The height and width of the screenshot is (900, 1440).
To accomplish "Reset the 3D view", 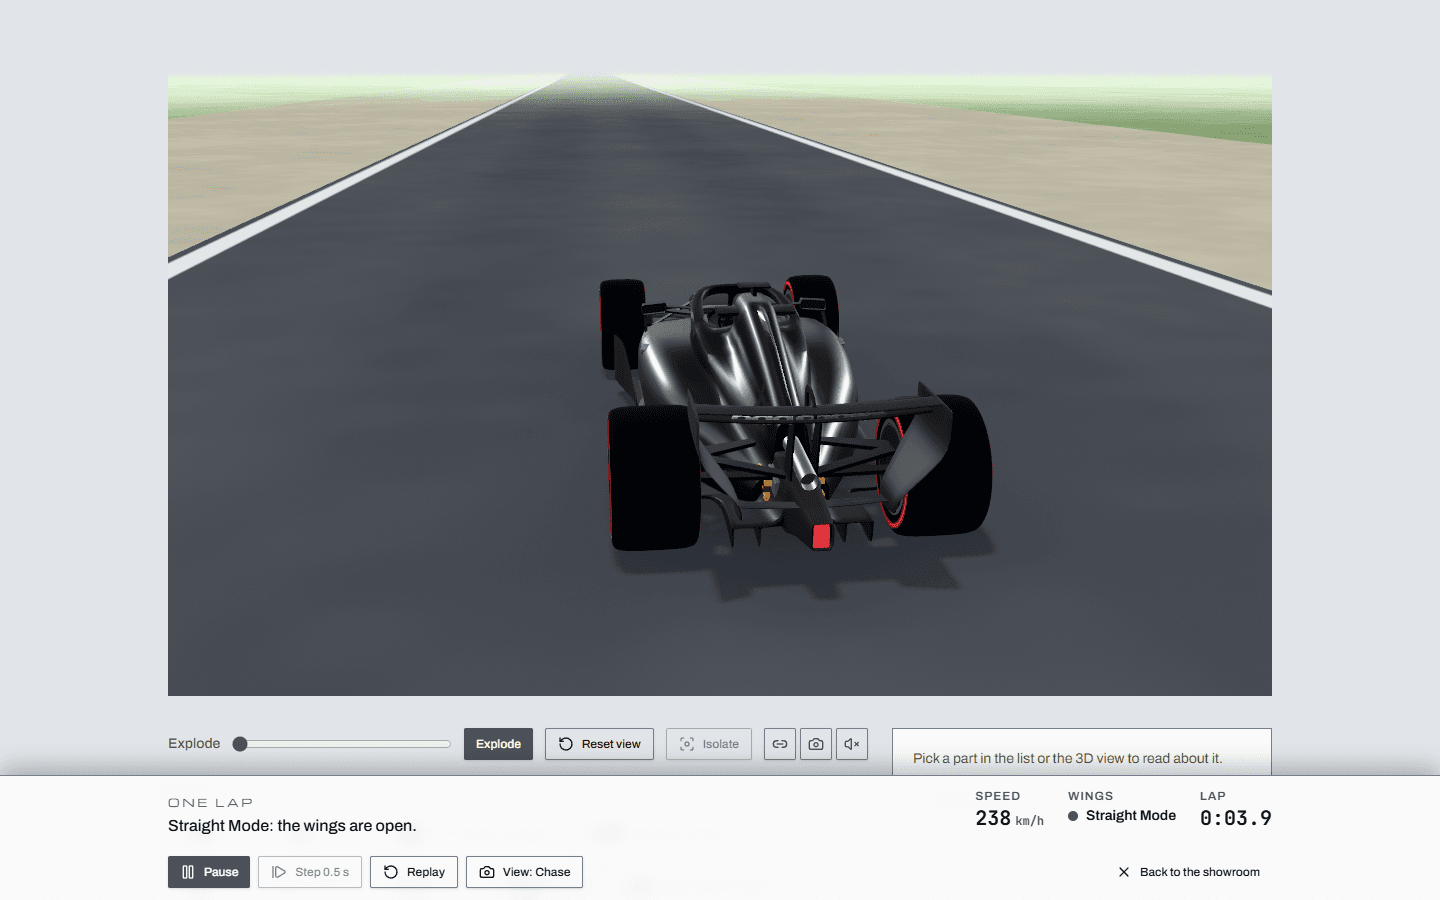I will (599, 744).
